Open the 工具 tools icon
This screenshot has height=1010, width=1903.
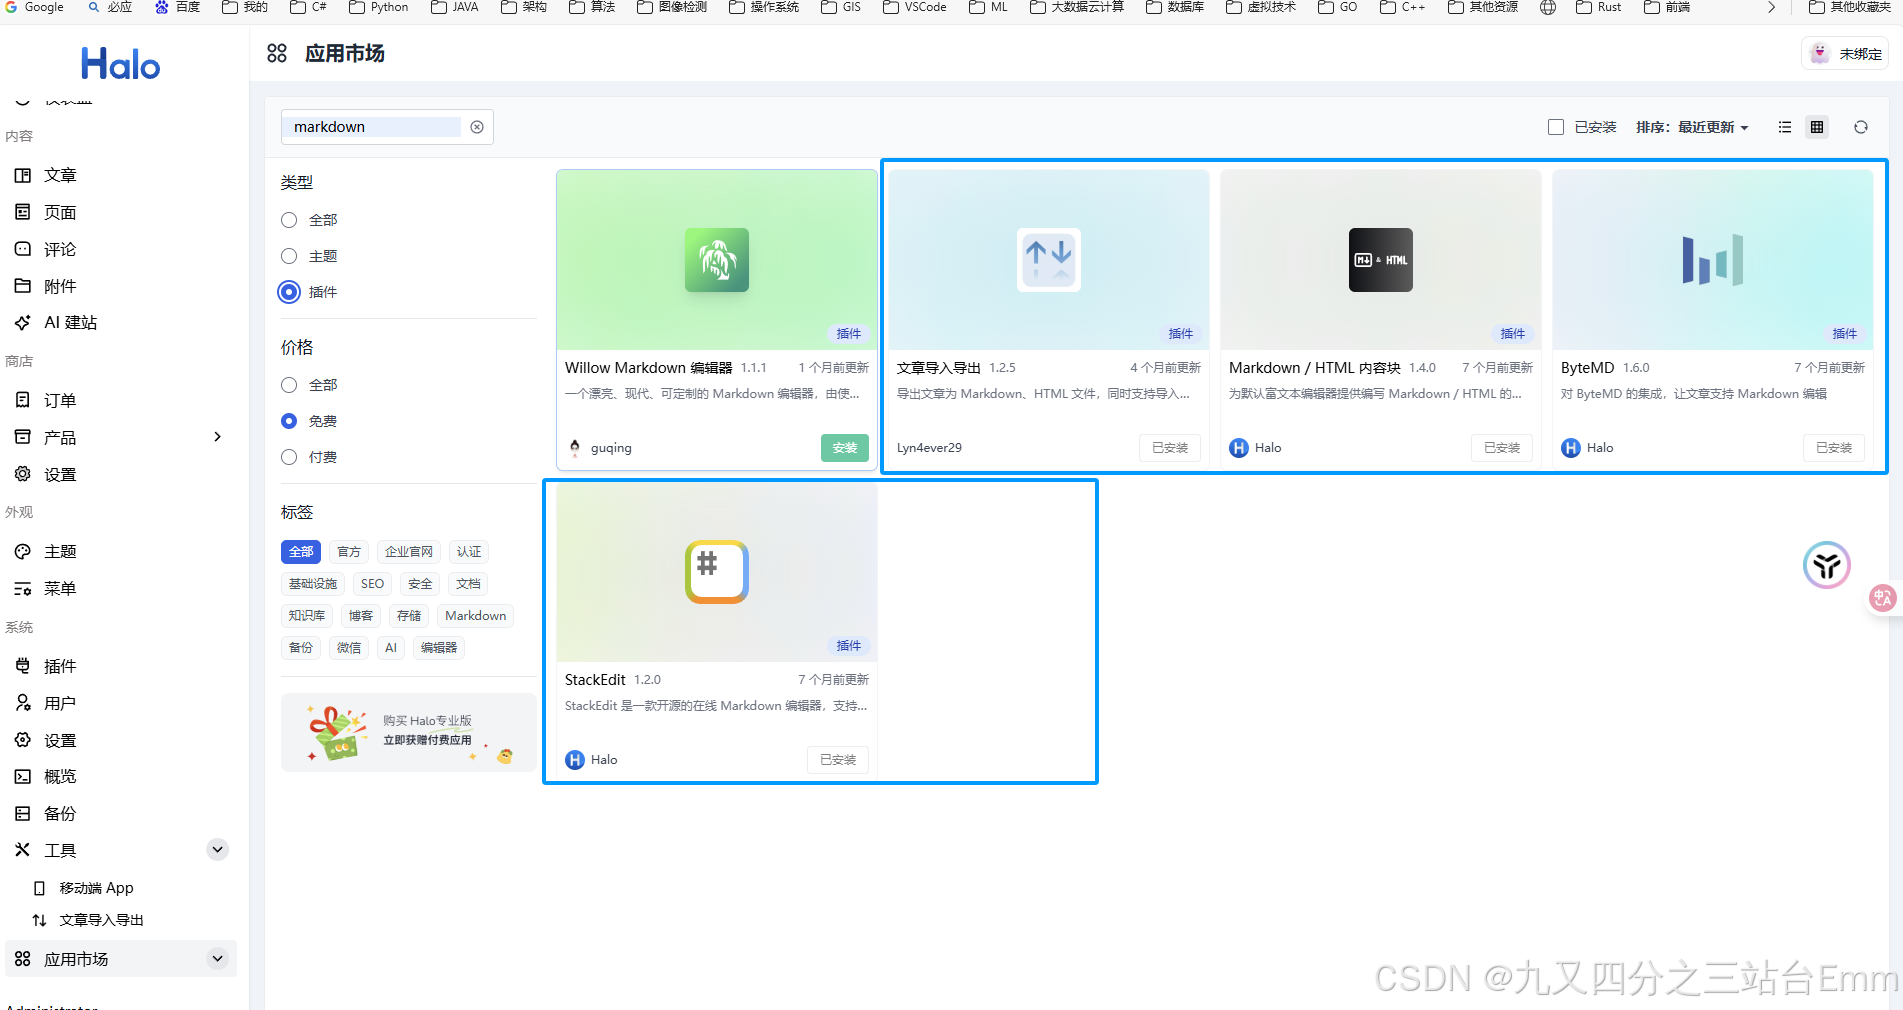tap(23, 850)
